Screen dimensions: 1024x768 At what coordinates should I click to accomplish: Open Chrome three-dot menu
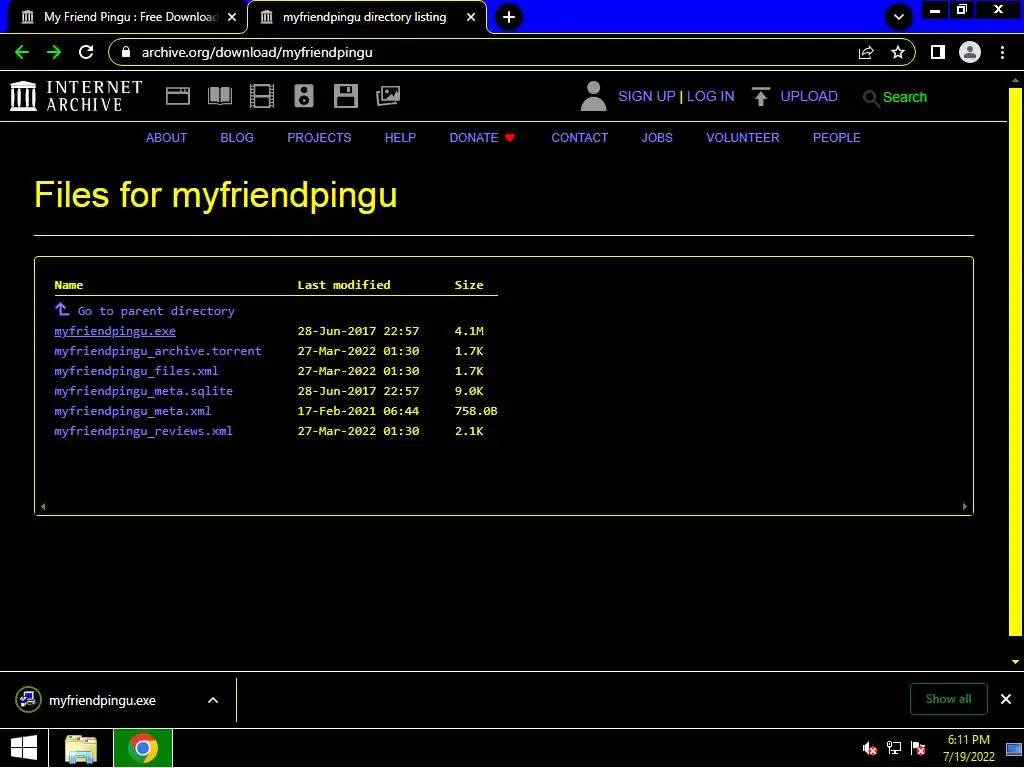pos(1002,52)
